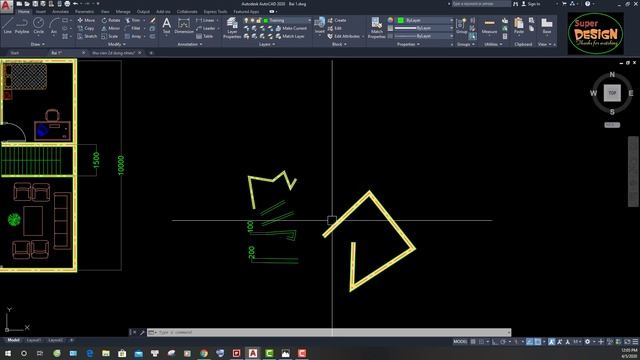Click the help search keyword field
The image size is (640, 360).
point(481,4)
